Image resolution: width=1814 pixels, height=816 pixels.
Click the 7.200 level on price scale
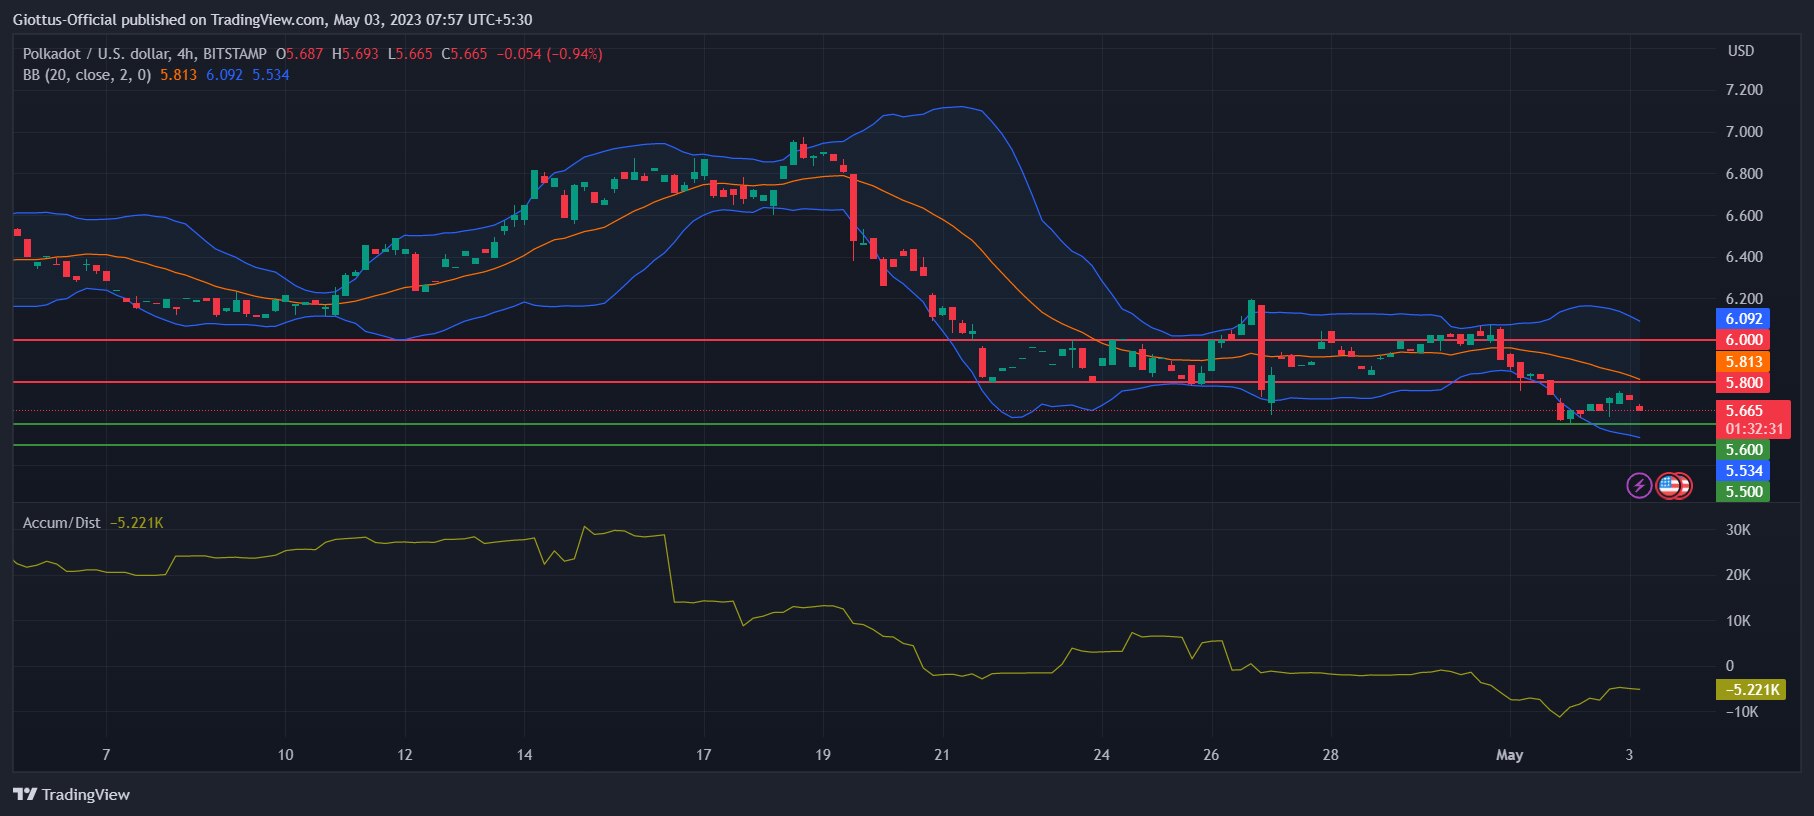pyautogui.click(x=1744, y=90)
